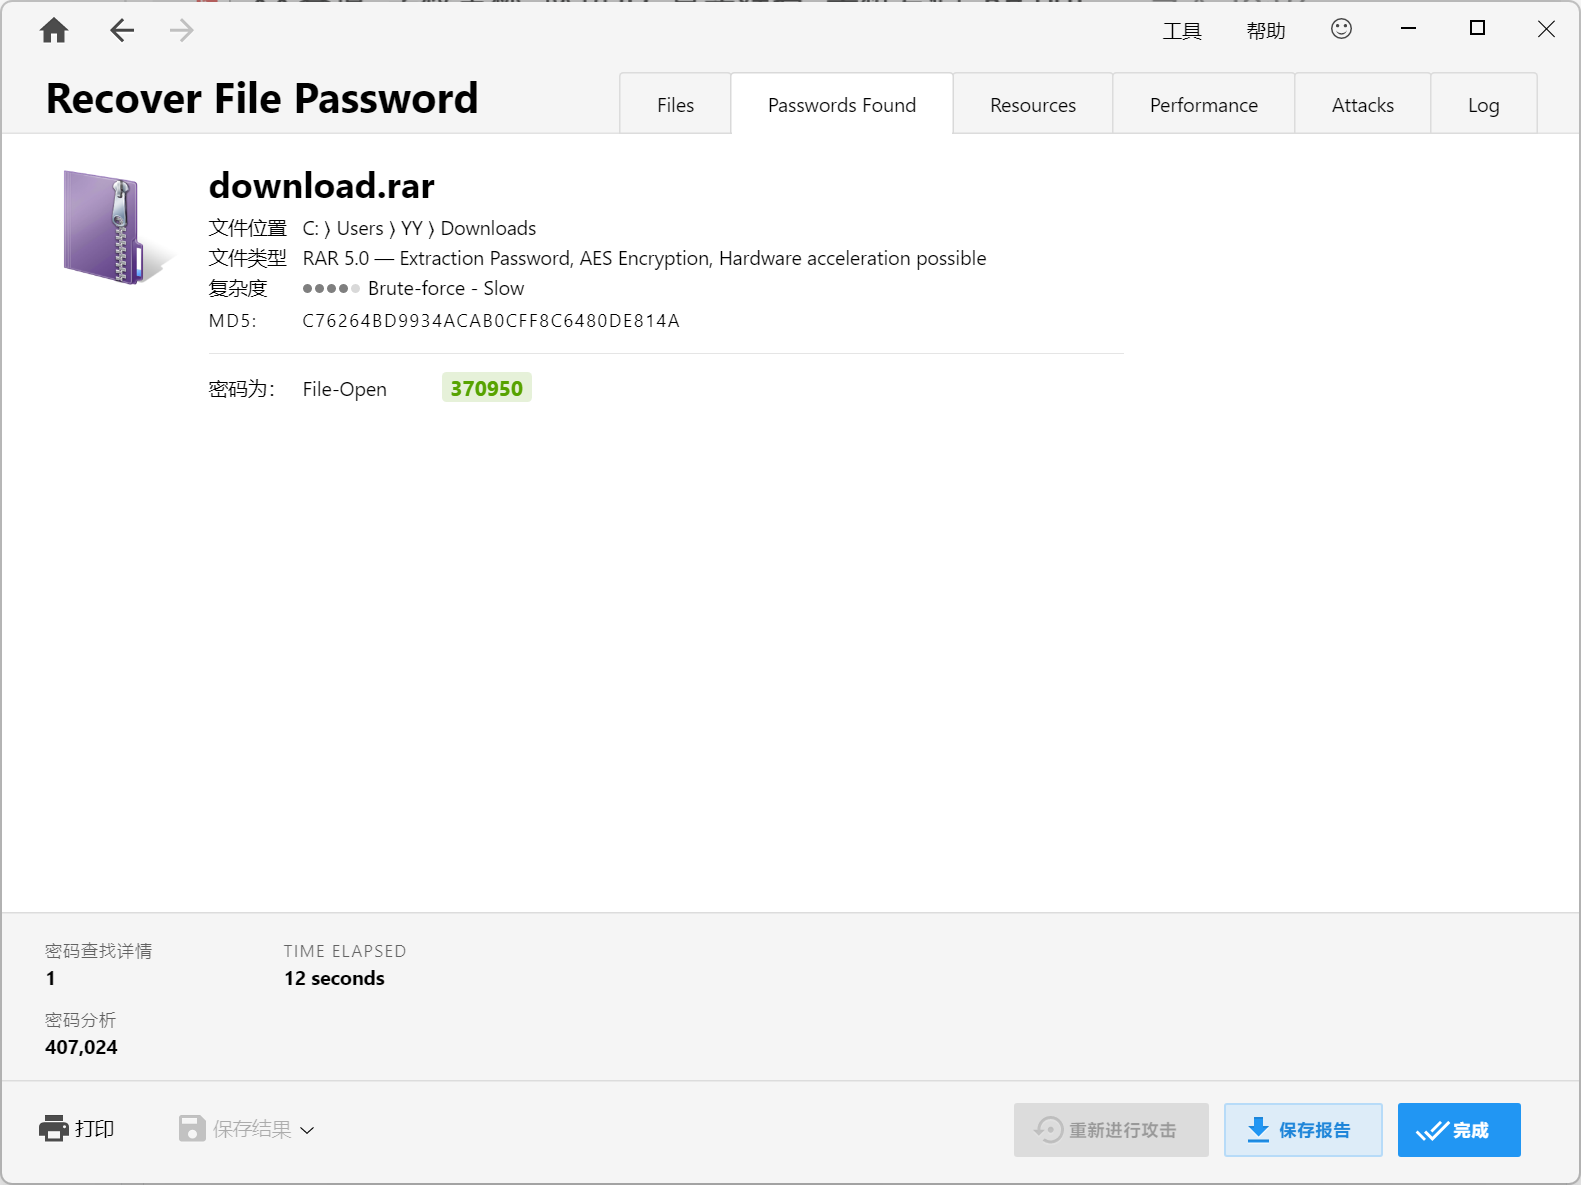Maximize the application window
This screenshot has height=1185, width=1581.
1477,29
